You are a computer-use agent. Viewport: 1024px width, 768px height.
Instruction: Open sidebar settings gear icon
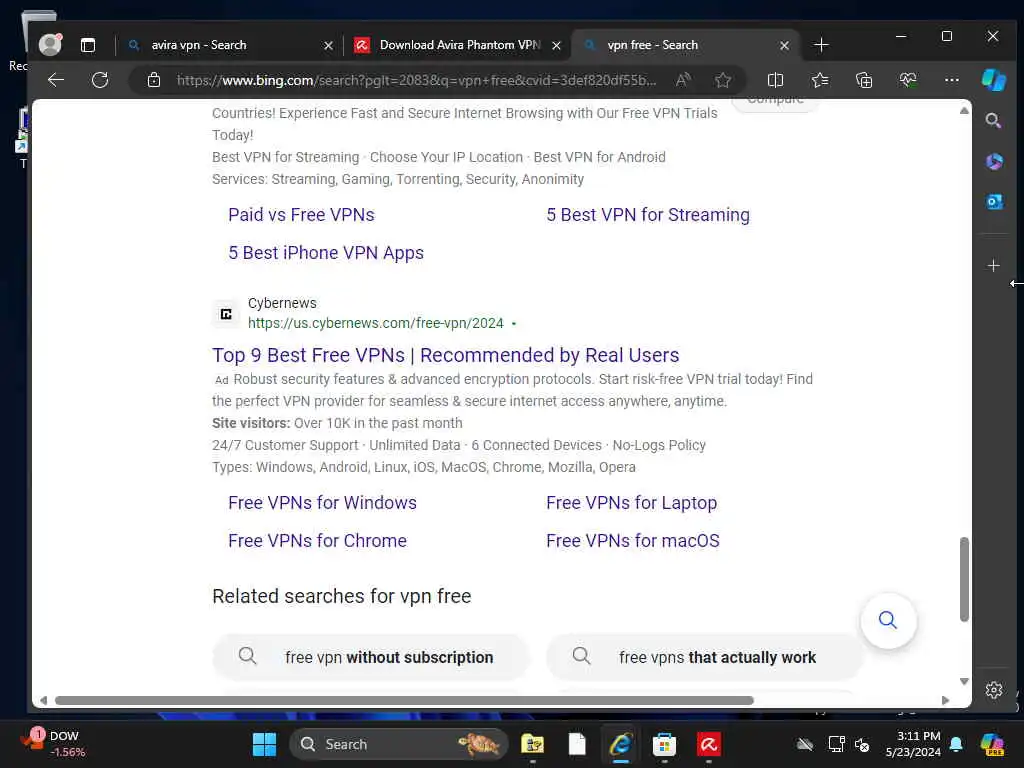point(994,690)
